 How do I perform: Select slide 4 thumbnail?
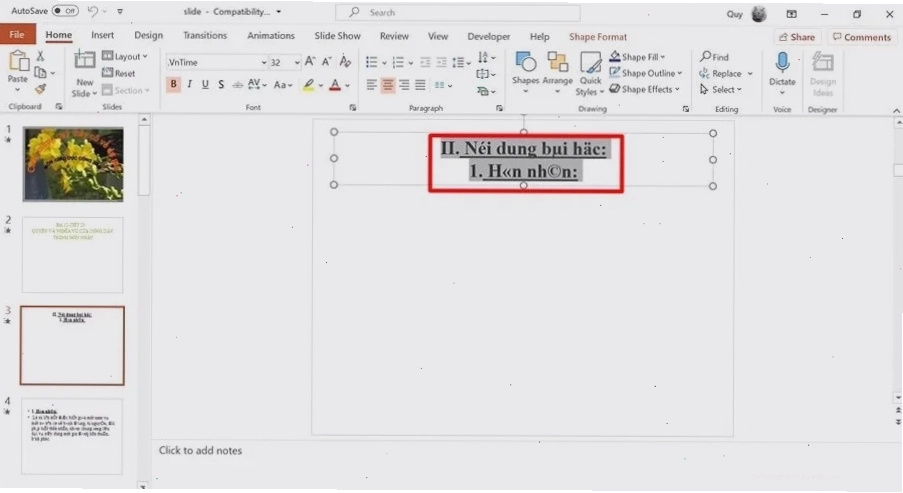click(x=72, y=436)
